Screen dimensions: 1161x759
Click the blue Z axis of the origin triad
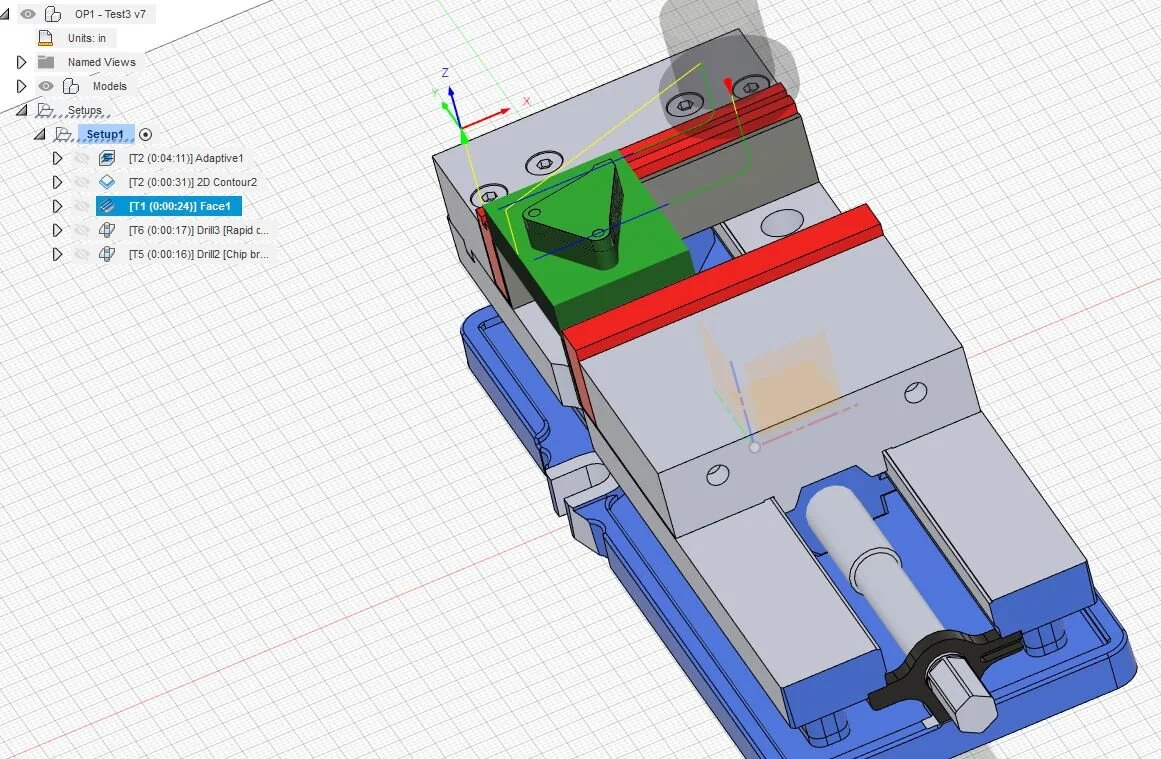pyautogui.click(x=453, y=106)
